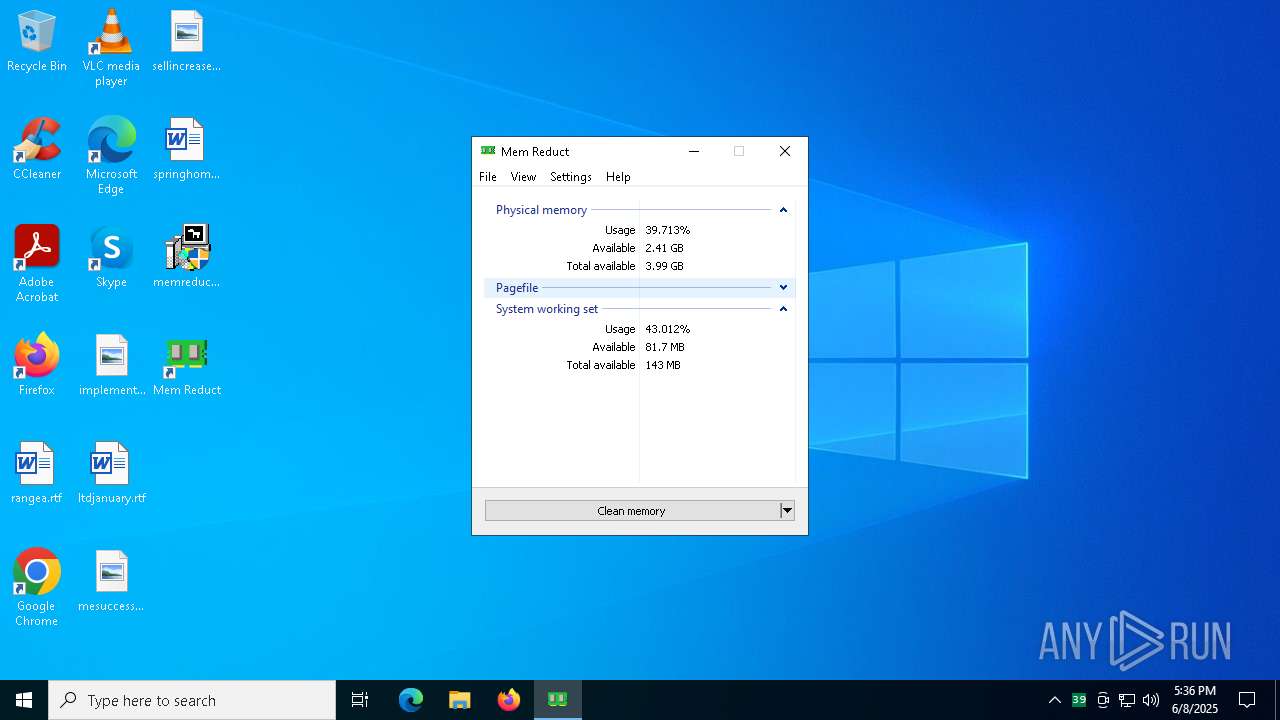Open the Help menu
The height and width of the screenshot is (720, 1280).
click(618, 177)
